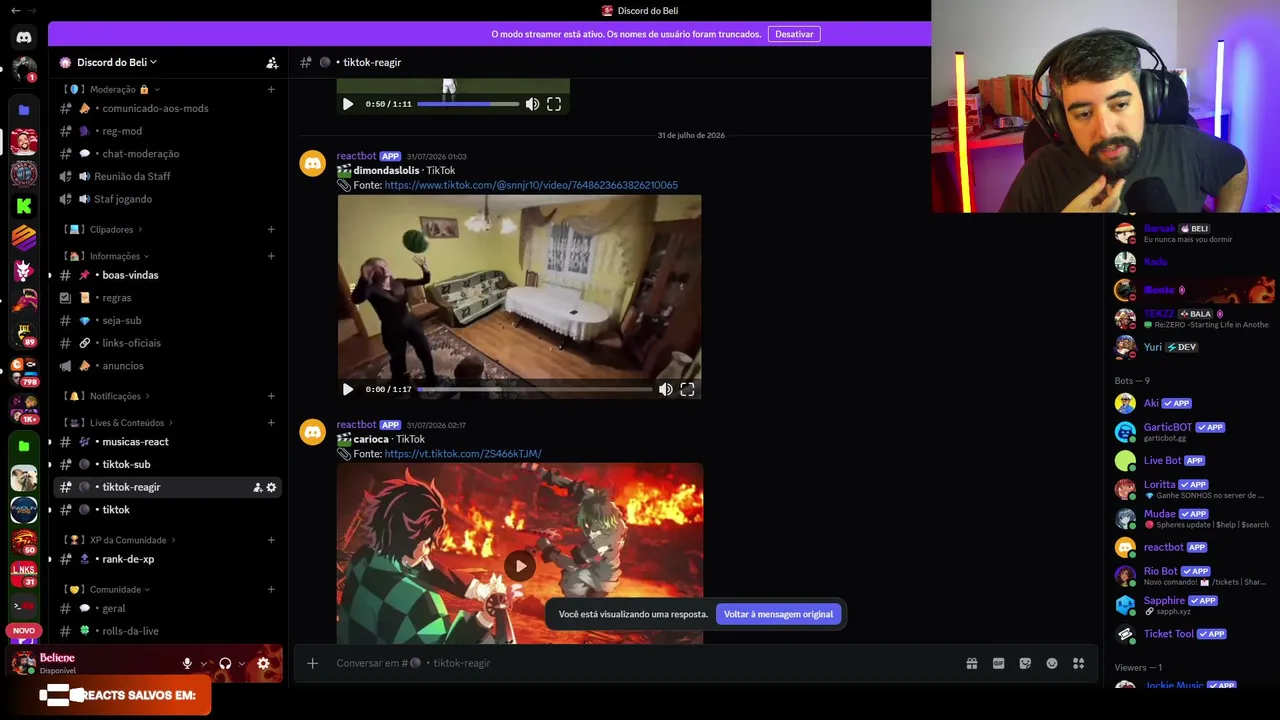This screenshot has height=720, width=1280.
Task: Open the gift icon in message bar
Action: coord(971,663)
